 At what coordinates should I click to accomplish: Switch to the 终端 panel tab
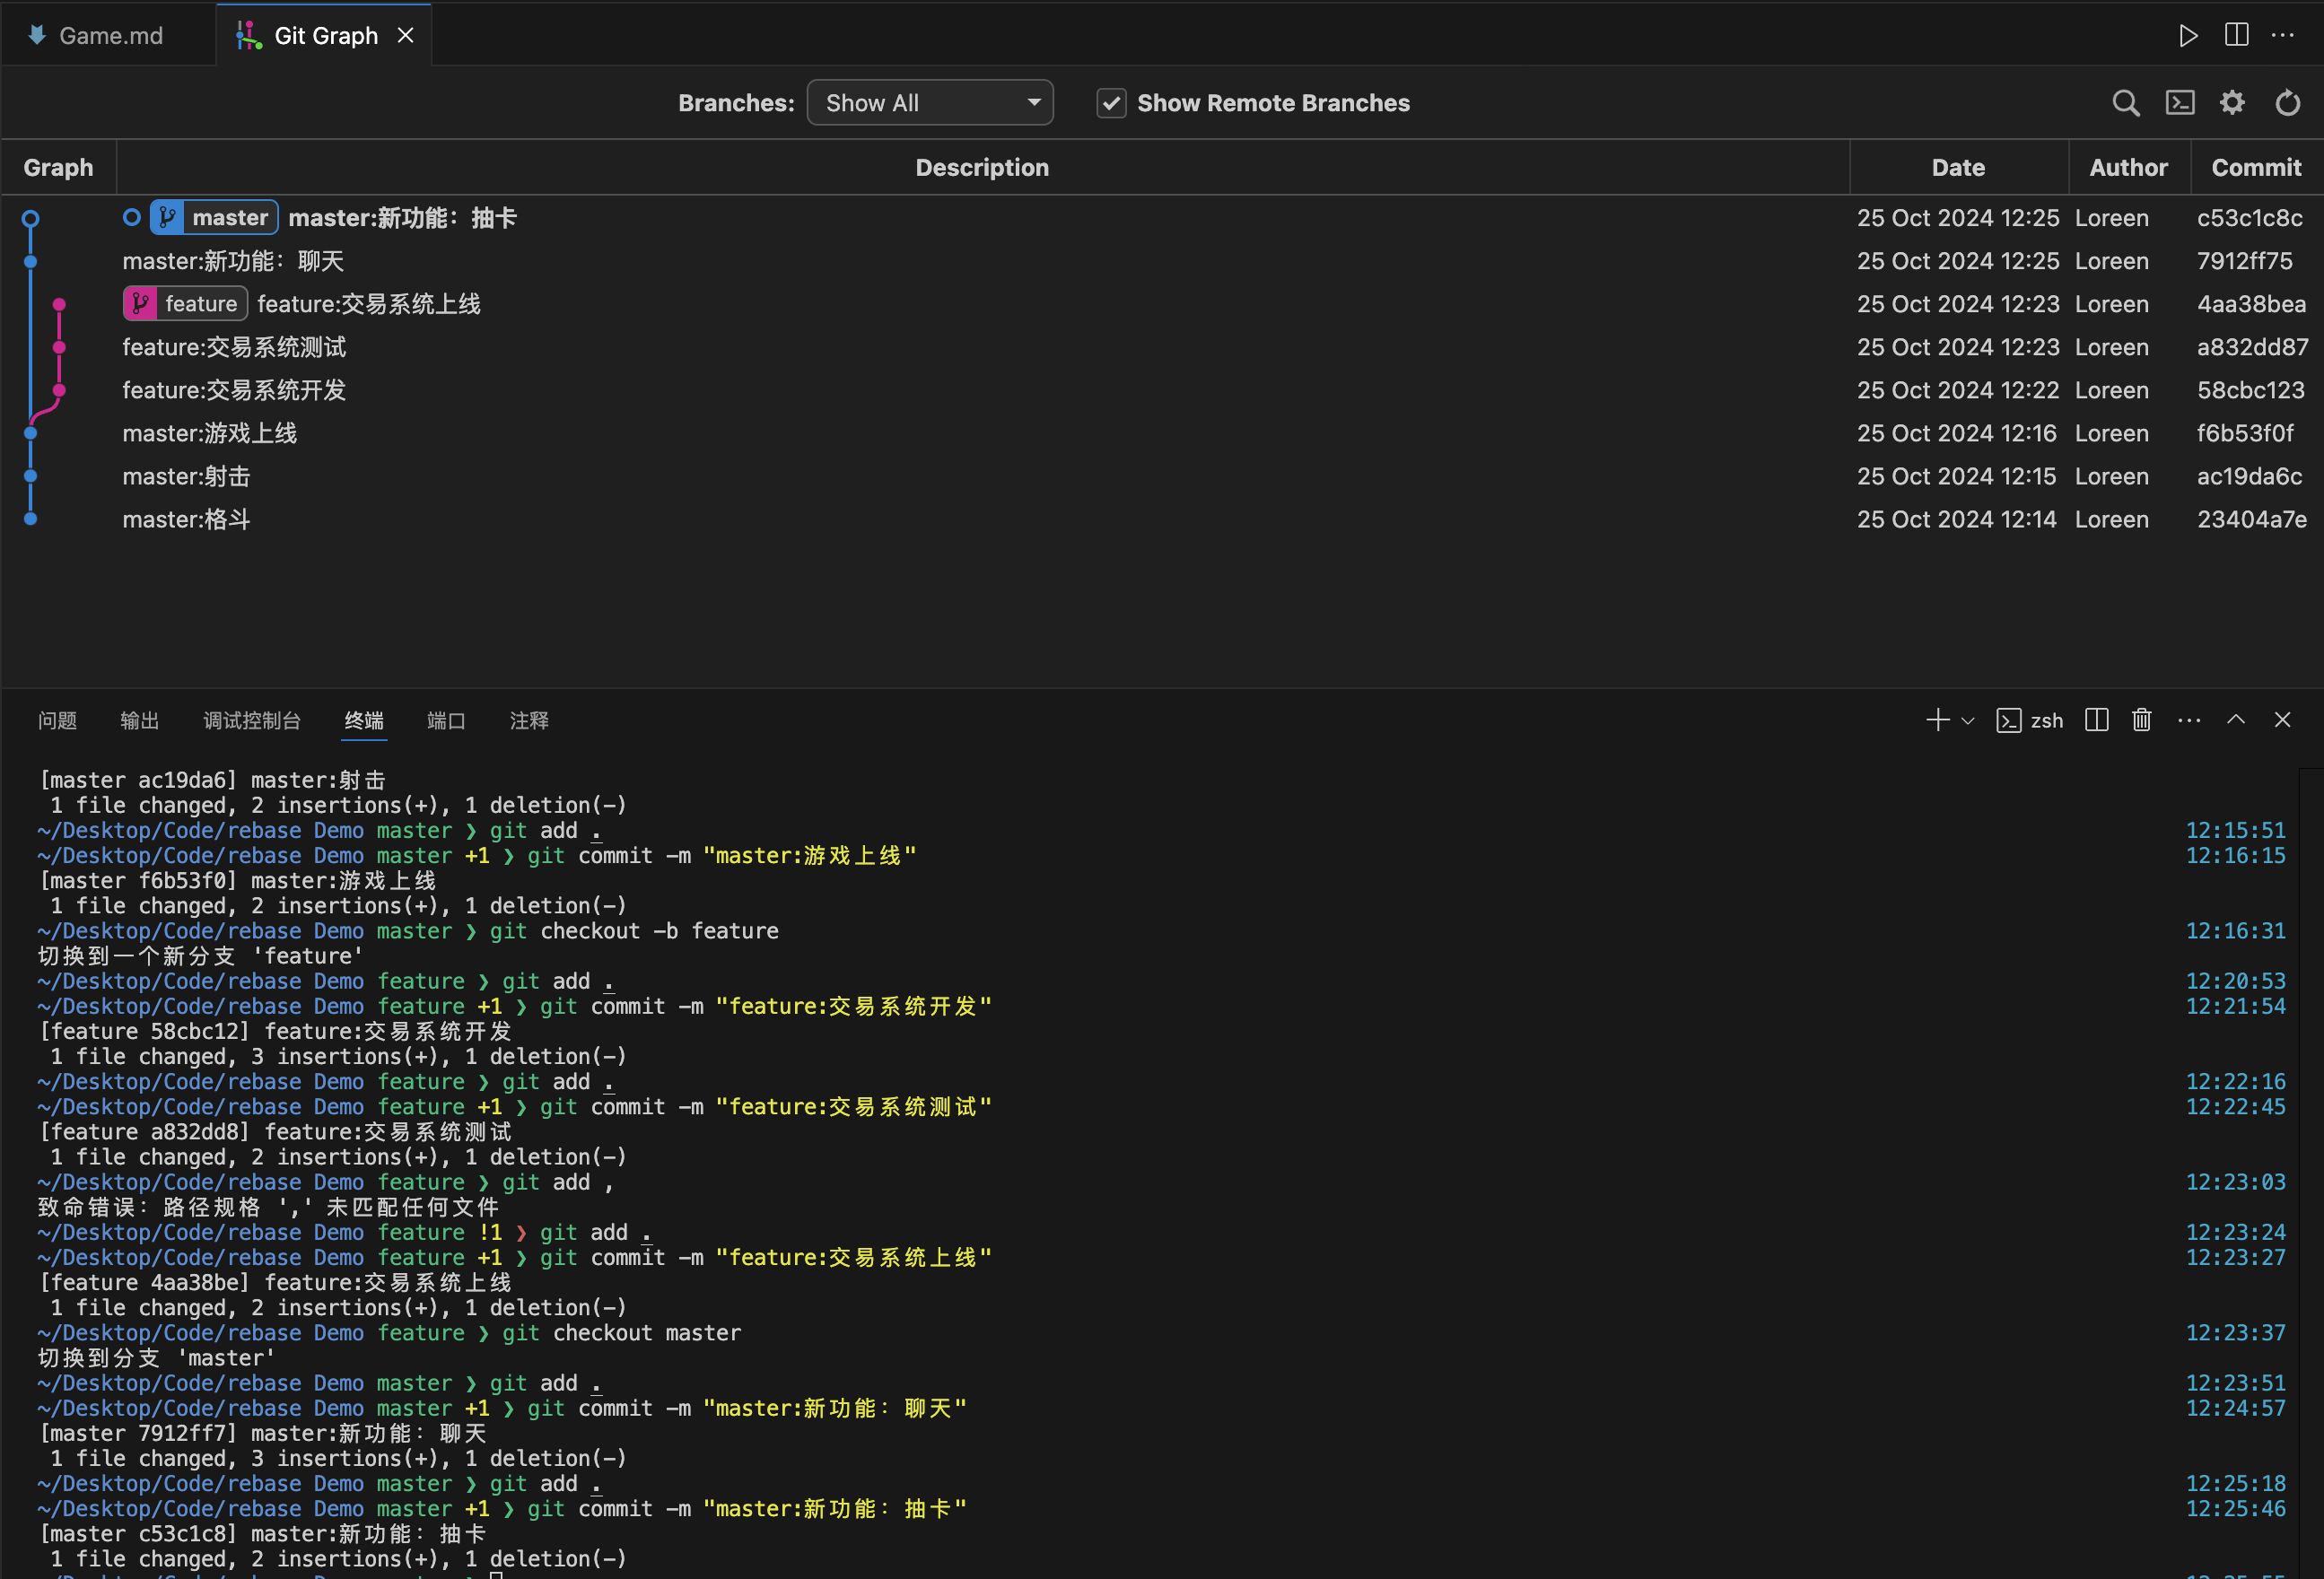(364, 720)
